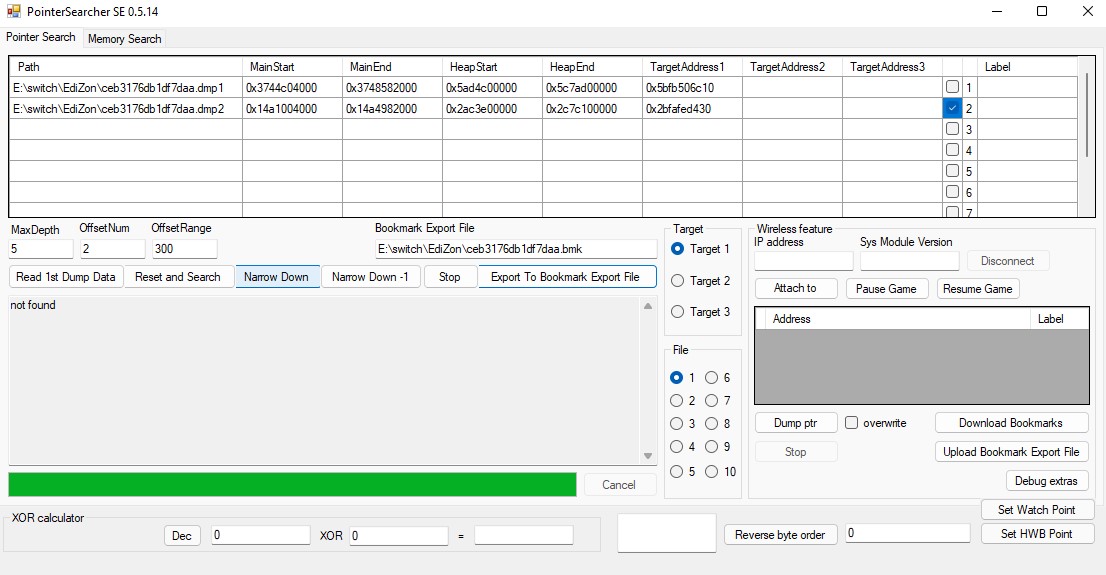
Task: Click the Narrow Down button
Action: [x=276, y=277]
